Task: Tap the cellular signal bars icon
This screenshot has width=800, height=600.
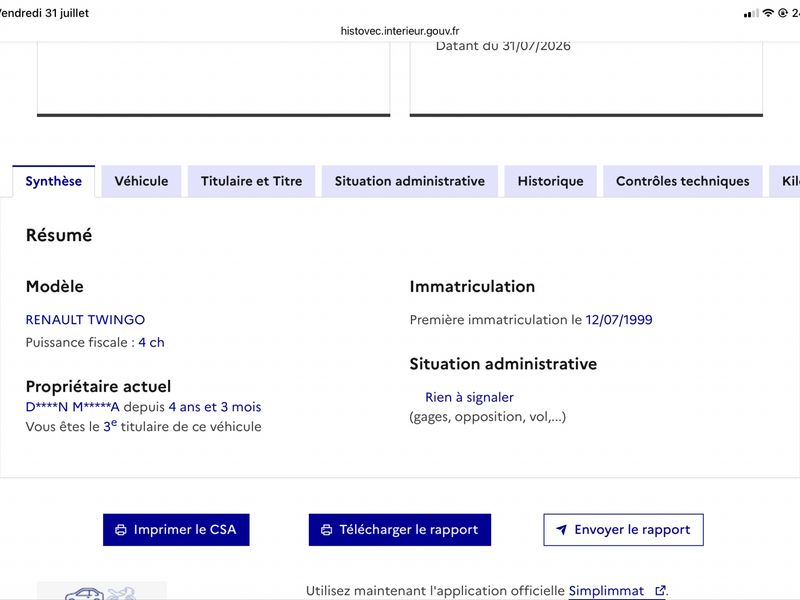Action: pyautogui.click(x=751, y=14)
